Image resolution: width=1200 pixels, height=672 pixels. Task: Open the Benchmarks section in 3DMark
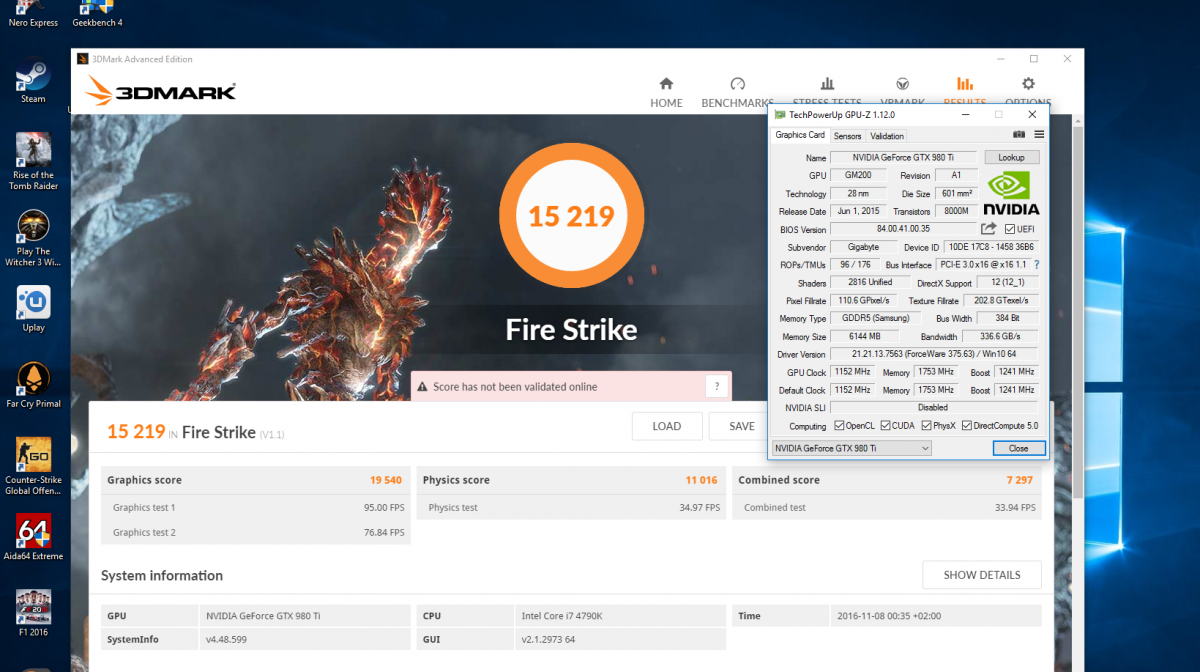click(x=738, y=92)
